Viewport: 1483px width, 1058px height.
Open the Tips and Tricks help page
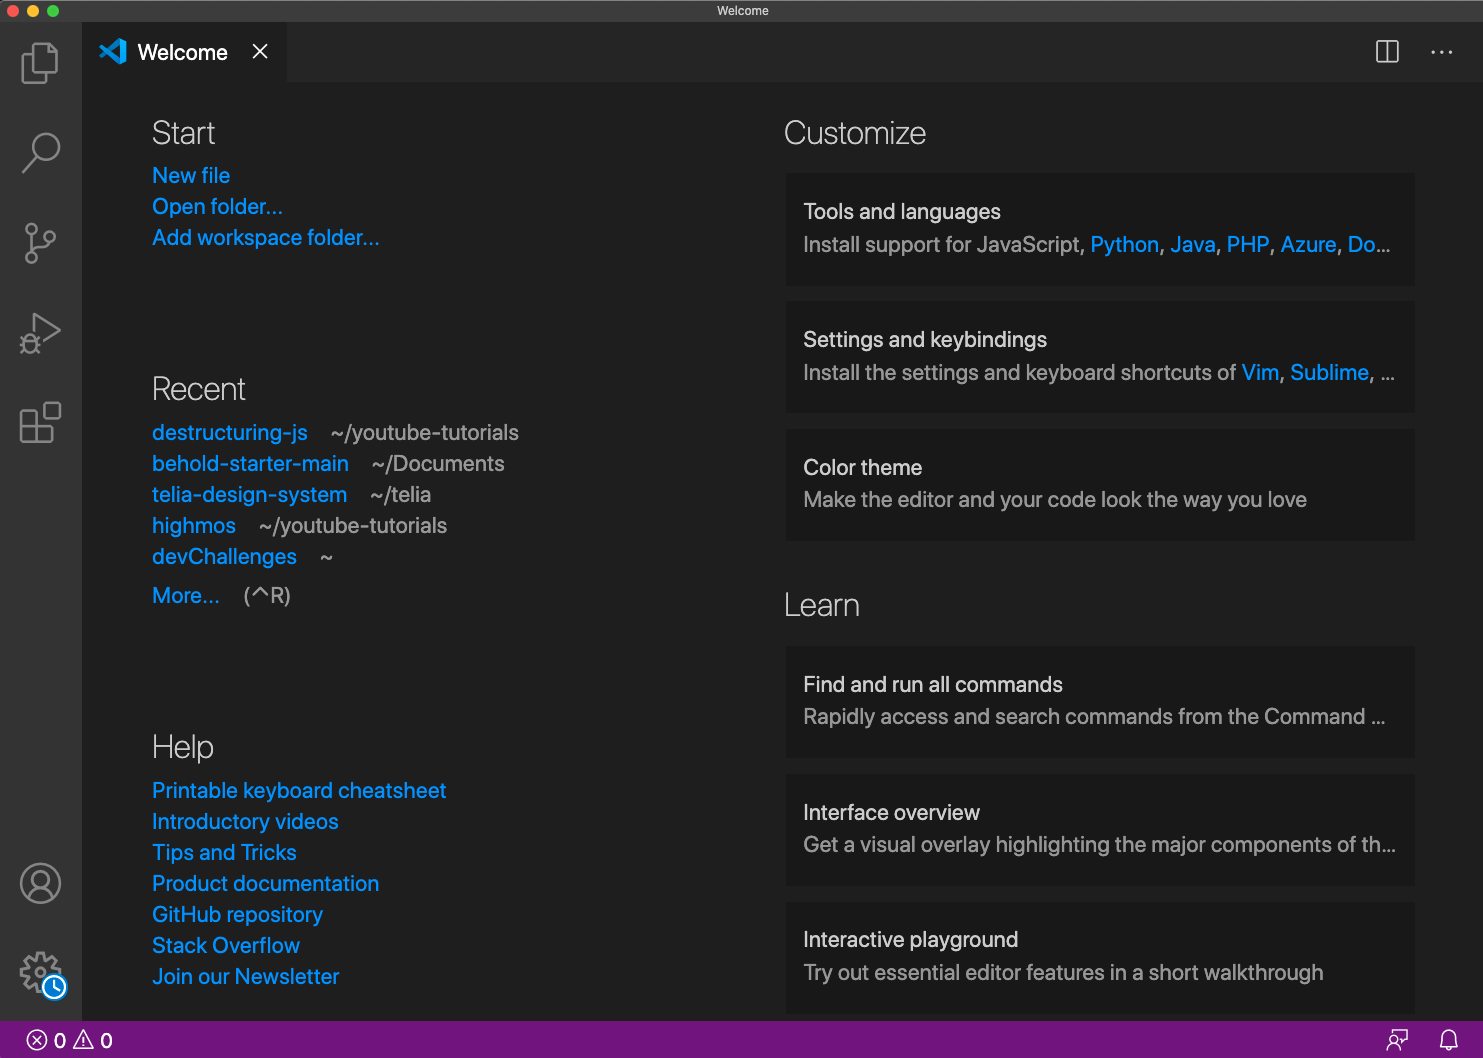click(x=224, y=852)
